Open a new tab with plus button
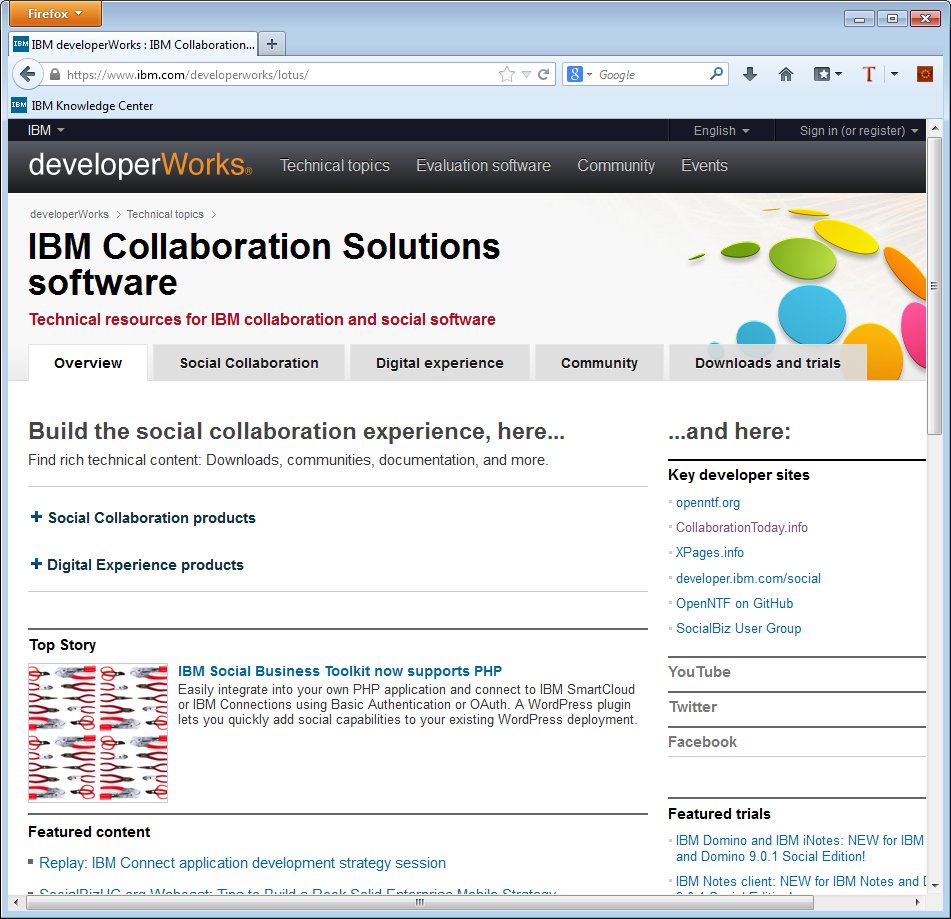The width and height of the screenshot is (951, 919). pos(273,44)
